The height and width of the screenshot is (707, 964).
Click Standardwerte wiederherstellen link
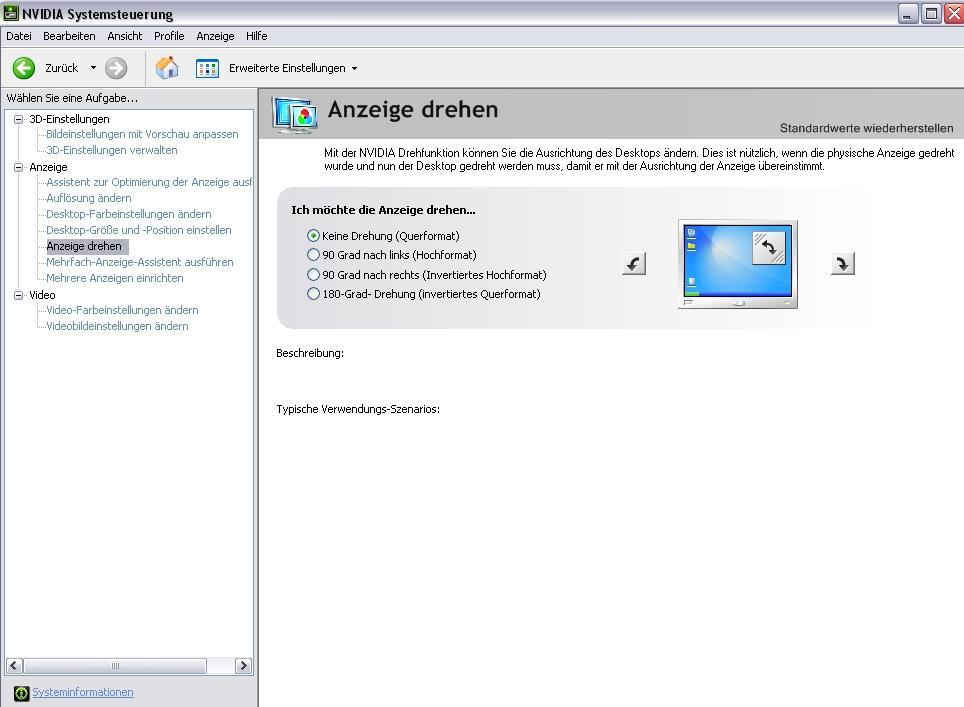866,128
